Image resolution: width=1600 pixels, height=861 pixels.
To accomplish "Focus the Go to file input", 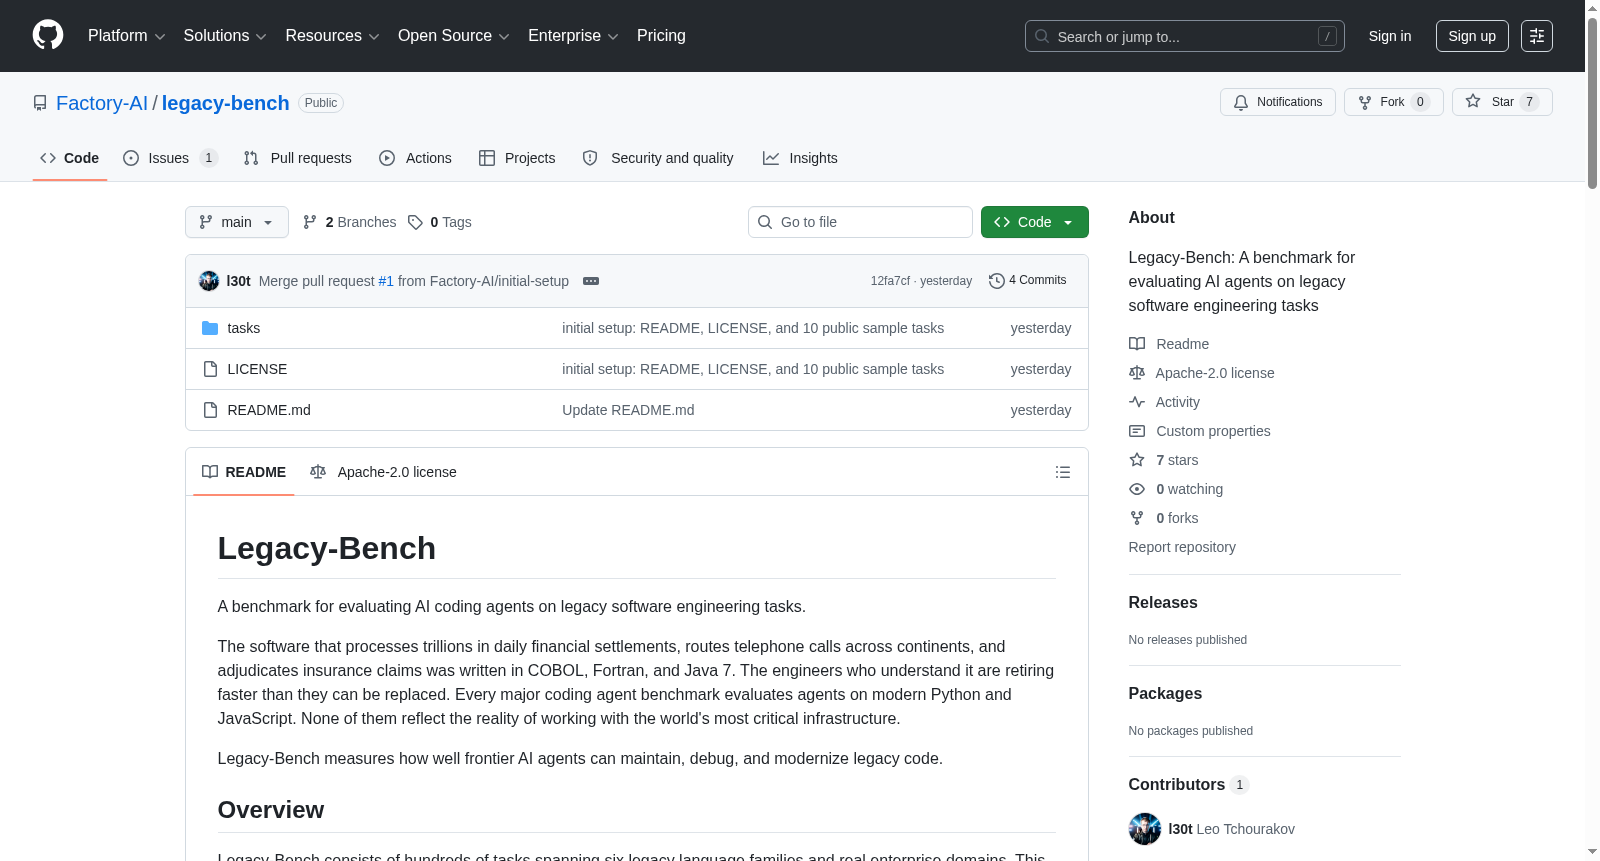I will [860, 222].
